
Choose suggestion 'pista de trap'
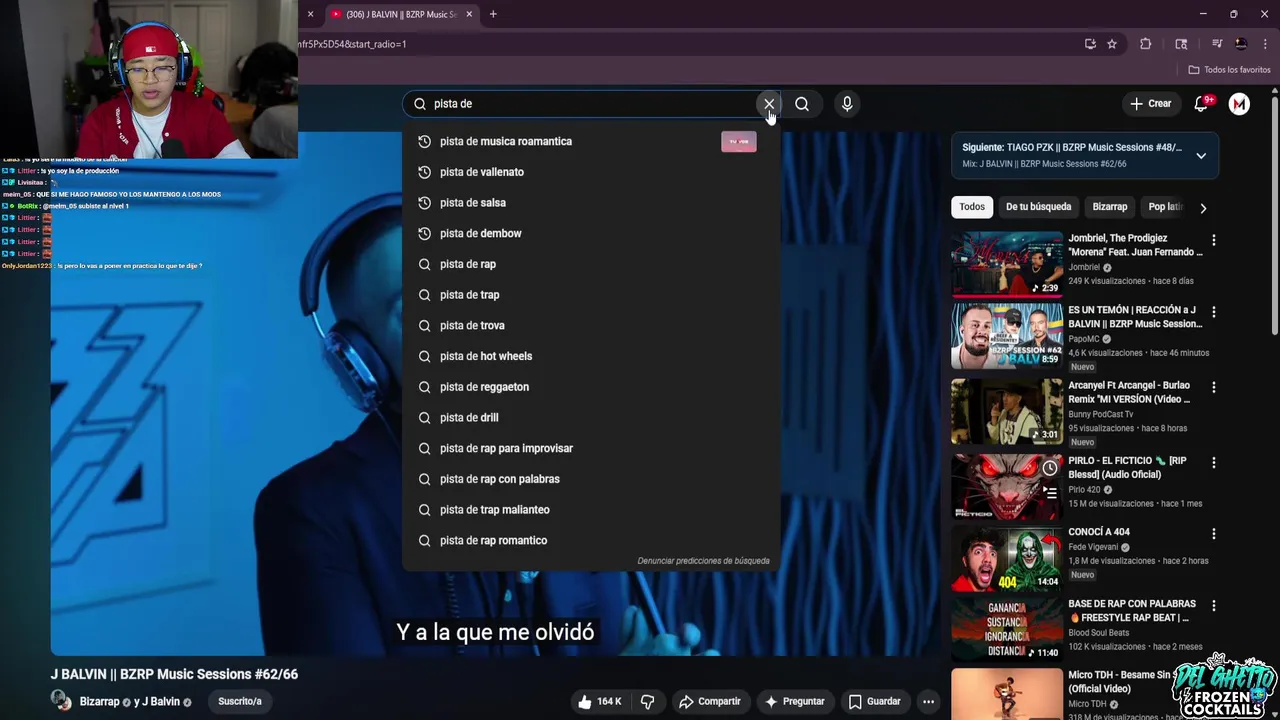[591, 295]
